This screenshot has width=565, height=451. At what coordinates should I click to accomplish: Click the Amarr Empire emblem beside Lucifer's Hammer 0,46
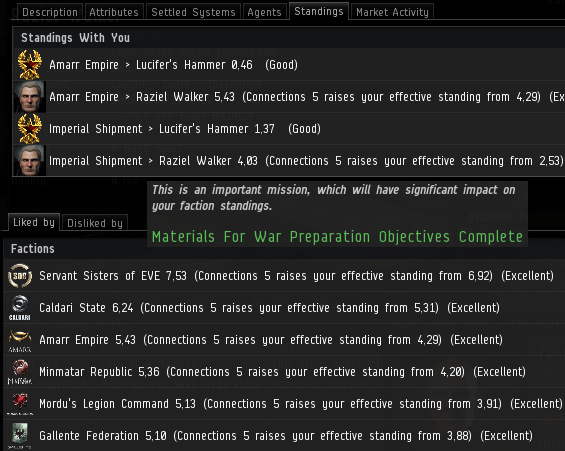pos(30,65)
